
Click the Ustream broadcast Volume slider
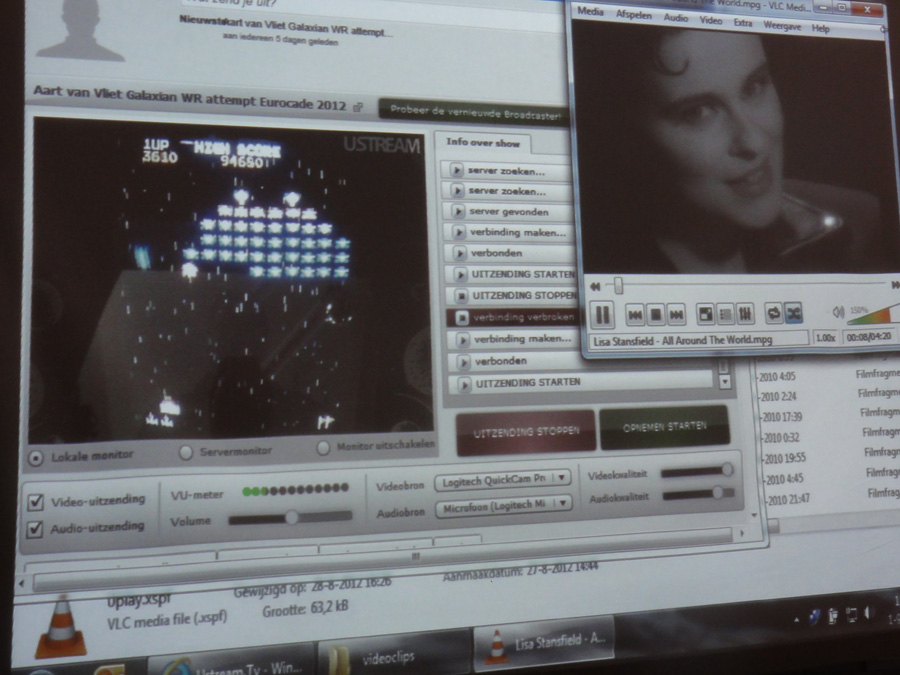pyautogui.click(x=290, y=518)
